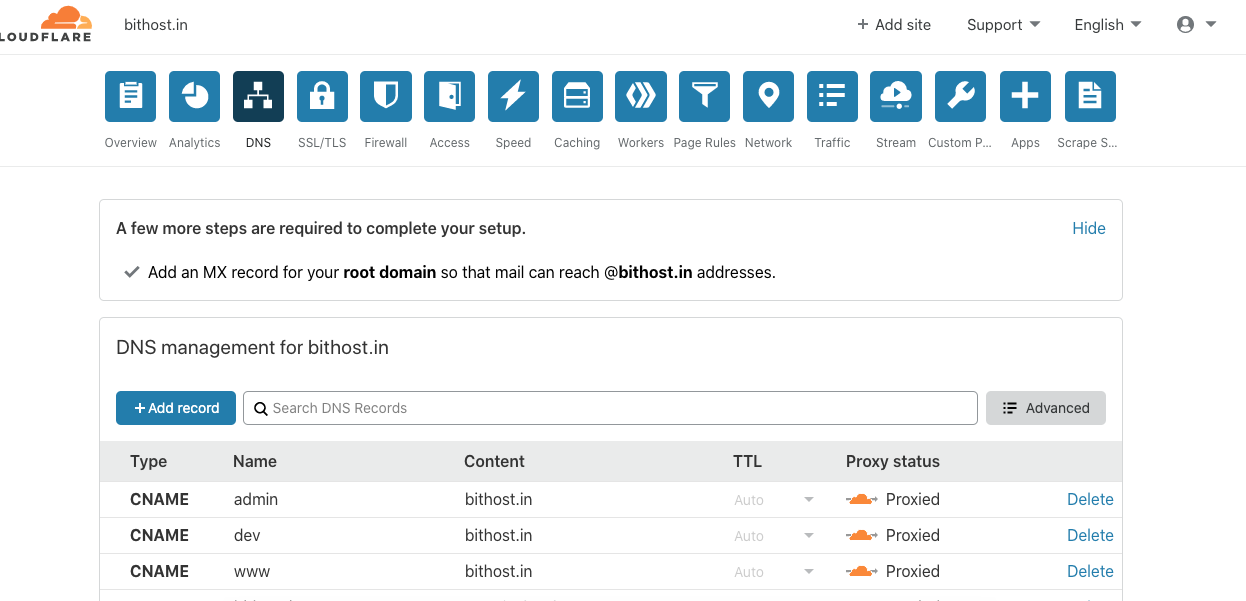Toggle proxy cloud for www record
Viewport: 1246px width, 601px height.
(862, 571)
